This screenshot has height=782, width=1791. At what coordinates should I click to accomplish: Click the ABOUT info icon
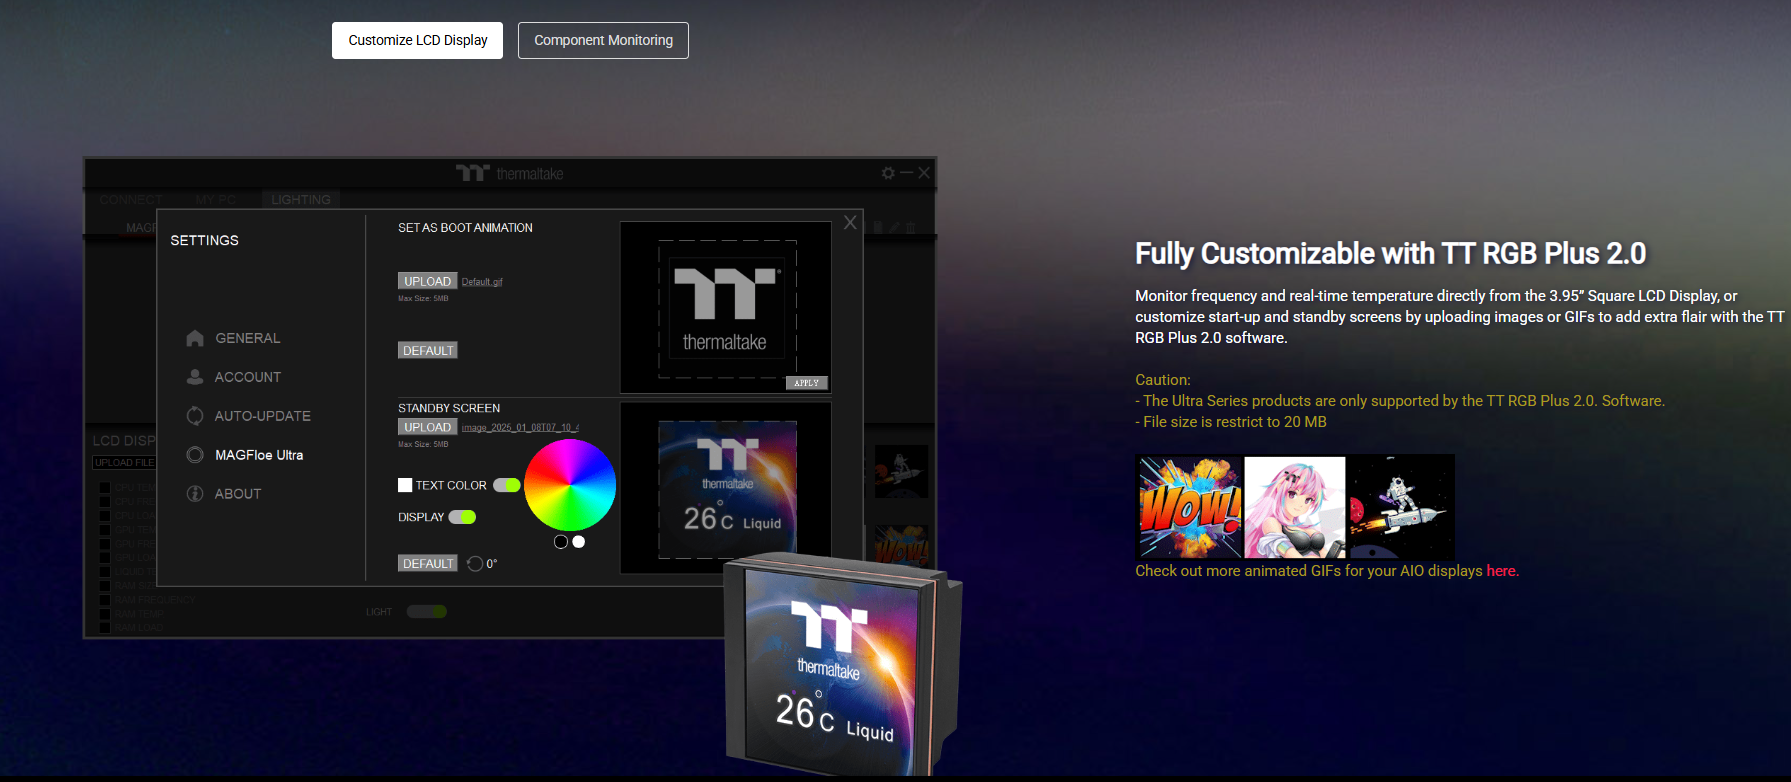coord(195,494)
